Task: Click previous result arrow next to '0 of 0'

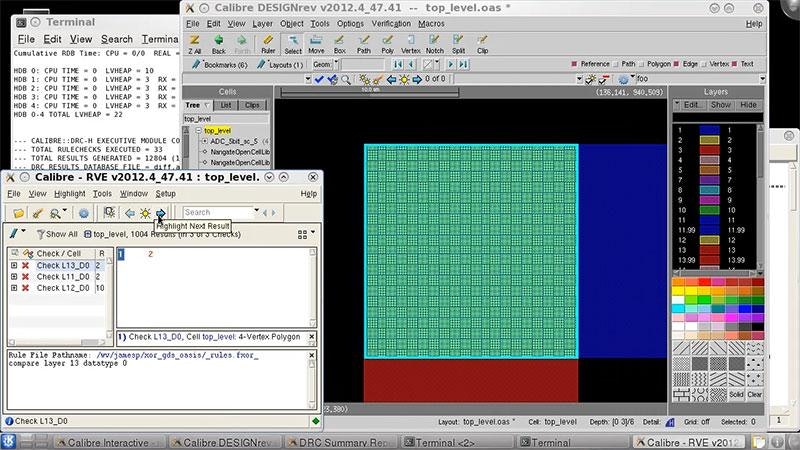Action: (391, 79)
